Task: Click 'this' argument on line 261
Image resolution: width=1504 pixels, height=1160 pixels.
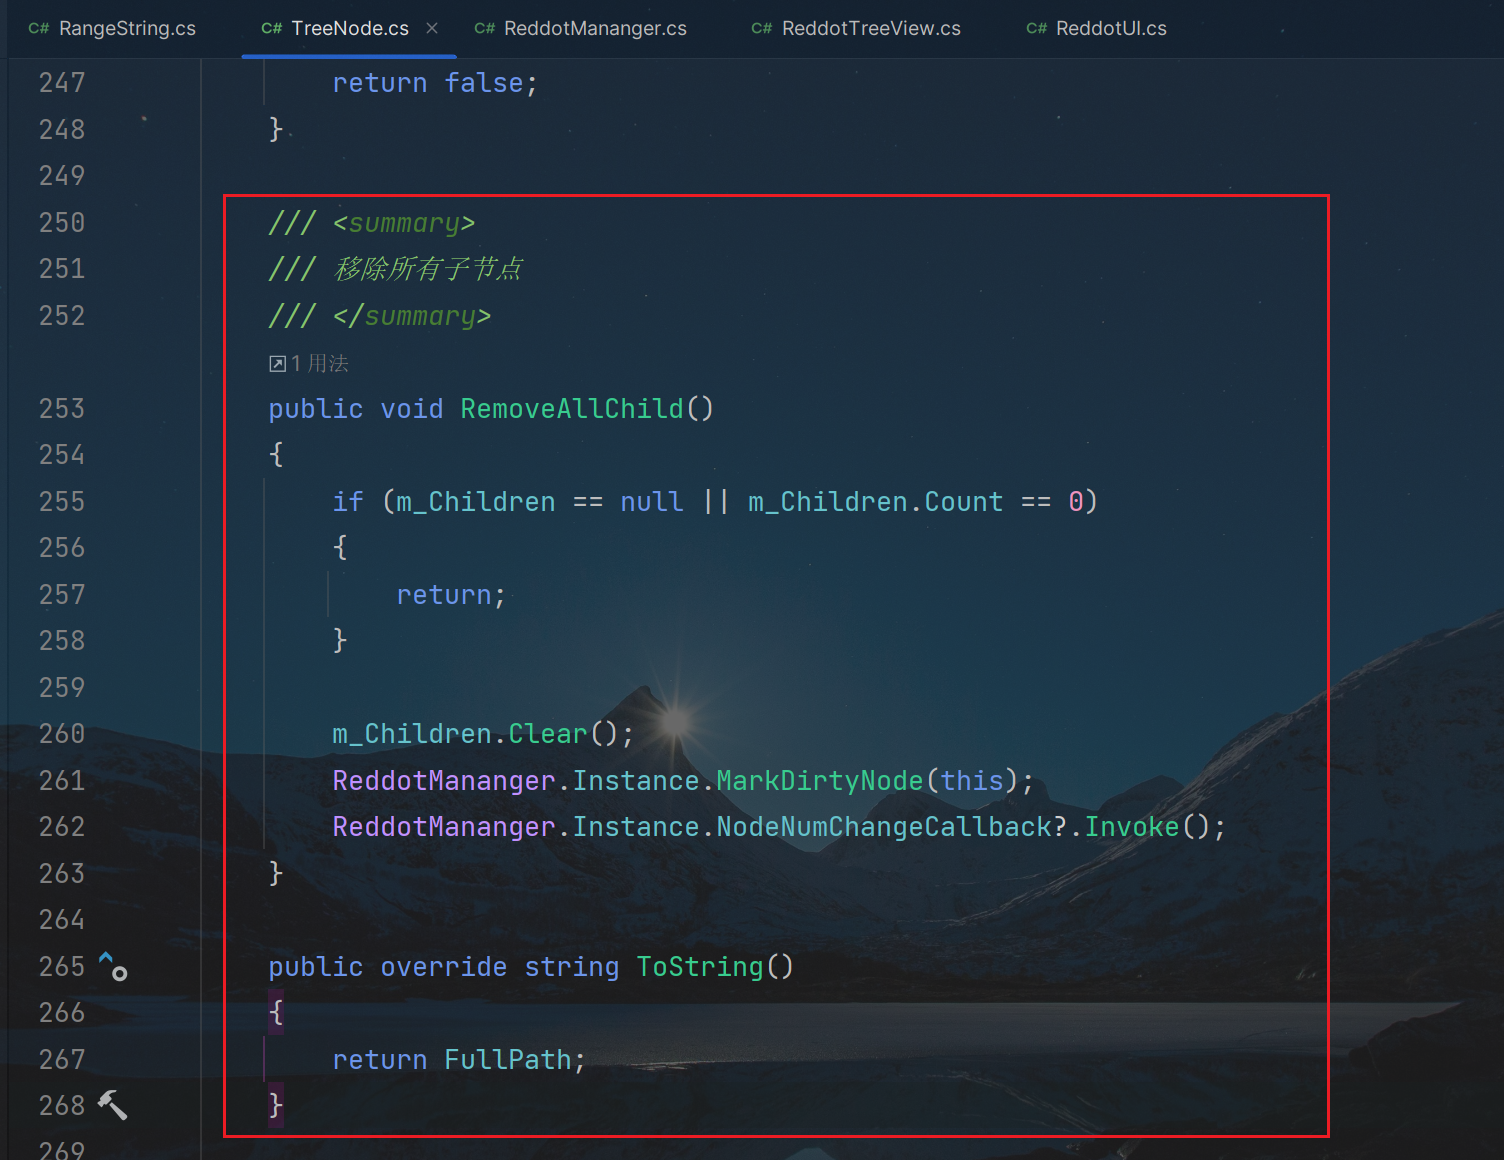Action: click(972, 781)
